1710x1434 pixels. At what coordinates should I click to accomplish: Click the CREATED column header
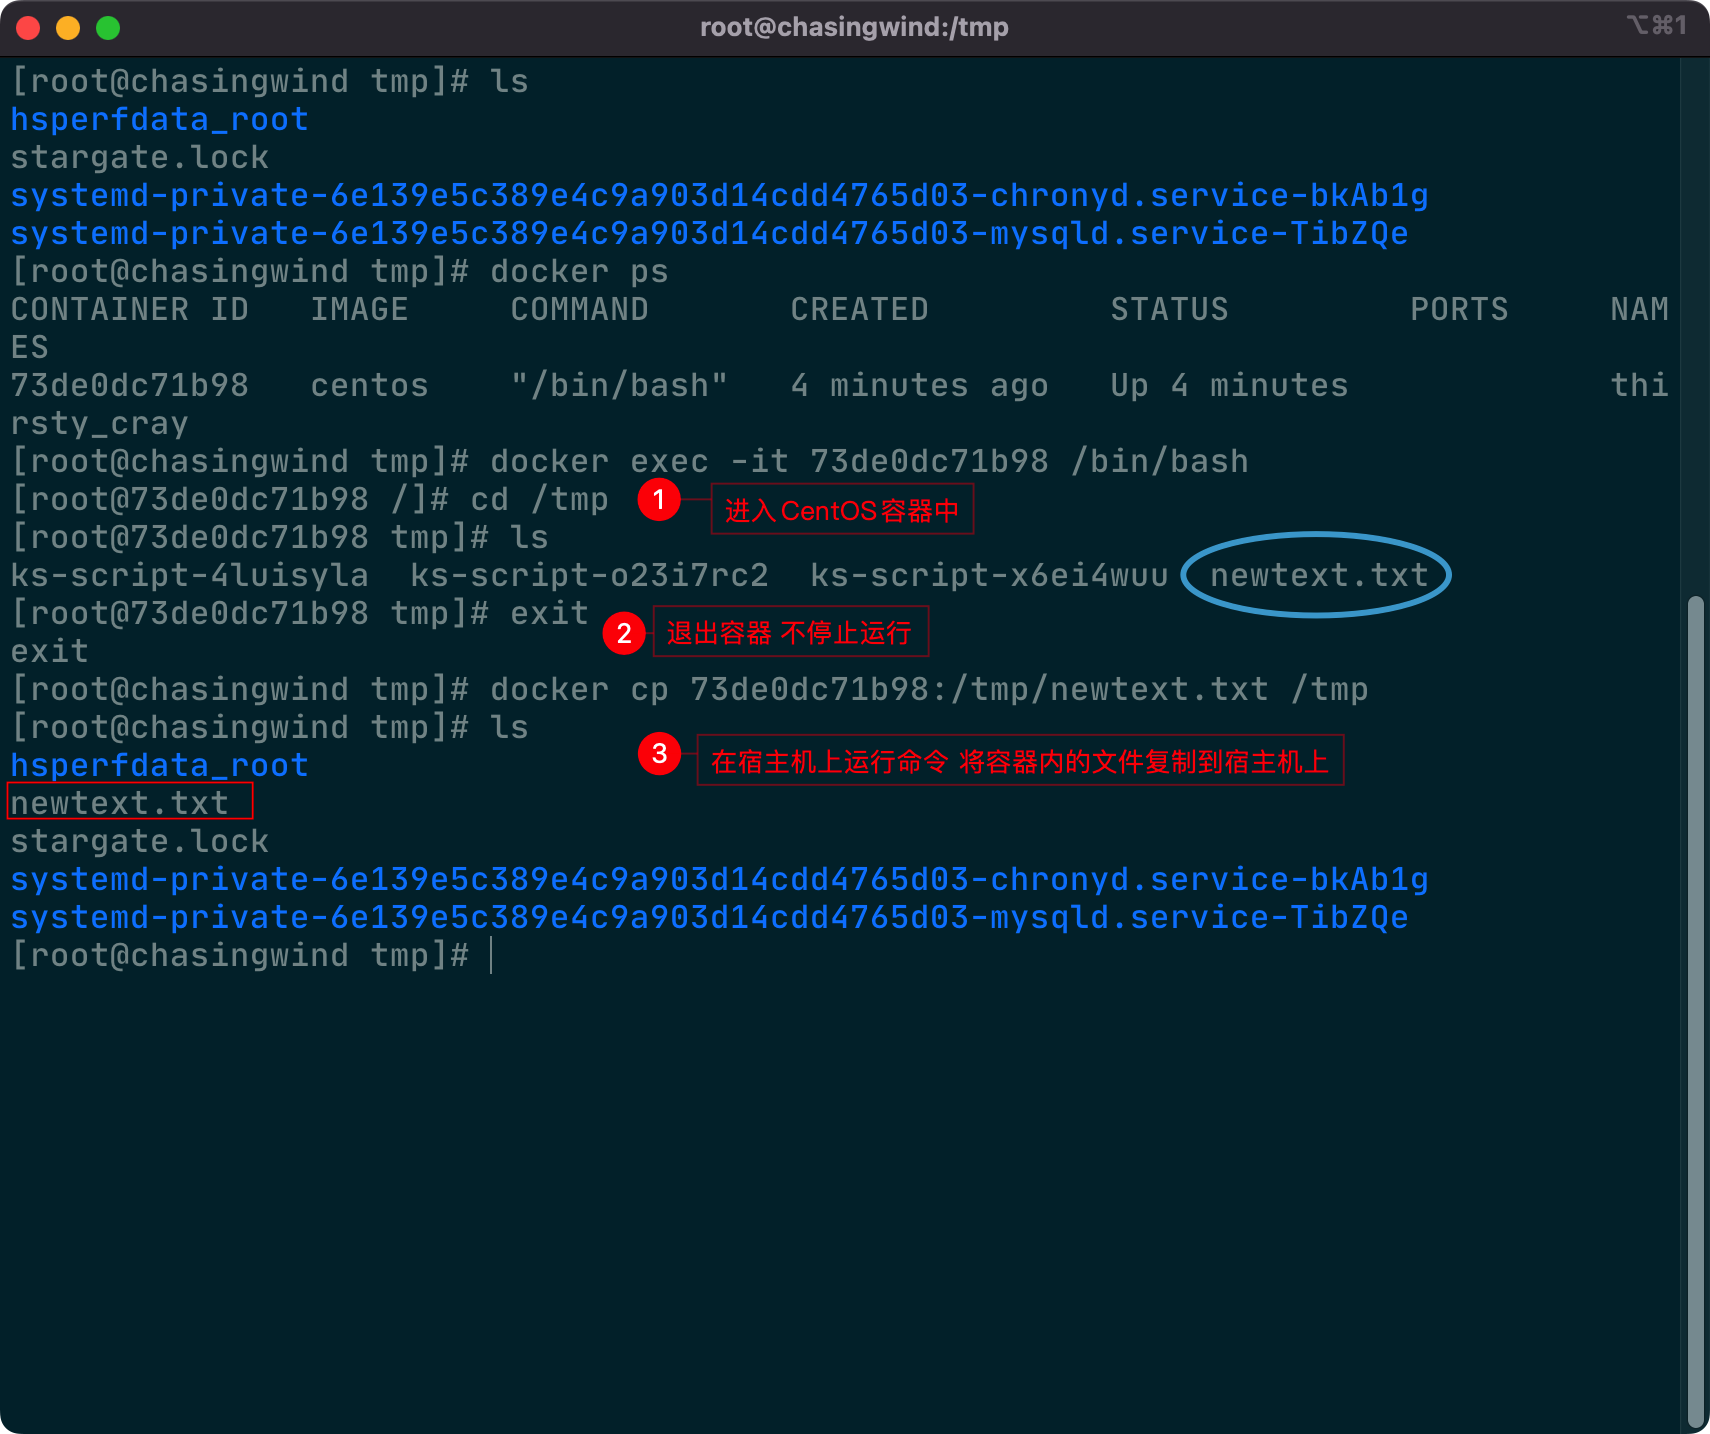click(859, 309)
